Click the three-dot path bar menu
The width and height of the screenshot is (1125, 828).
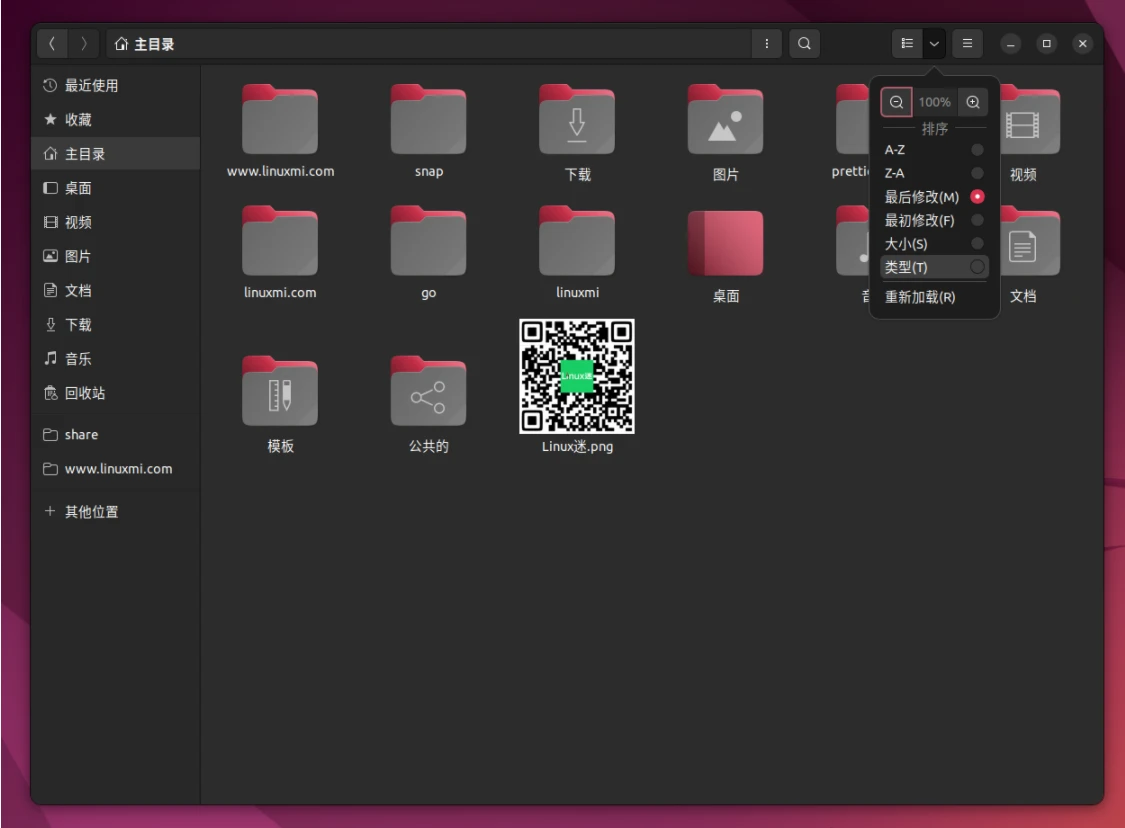point(765,43)
